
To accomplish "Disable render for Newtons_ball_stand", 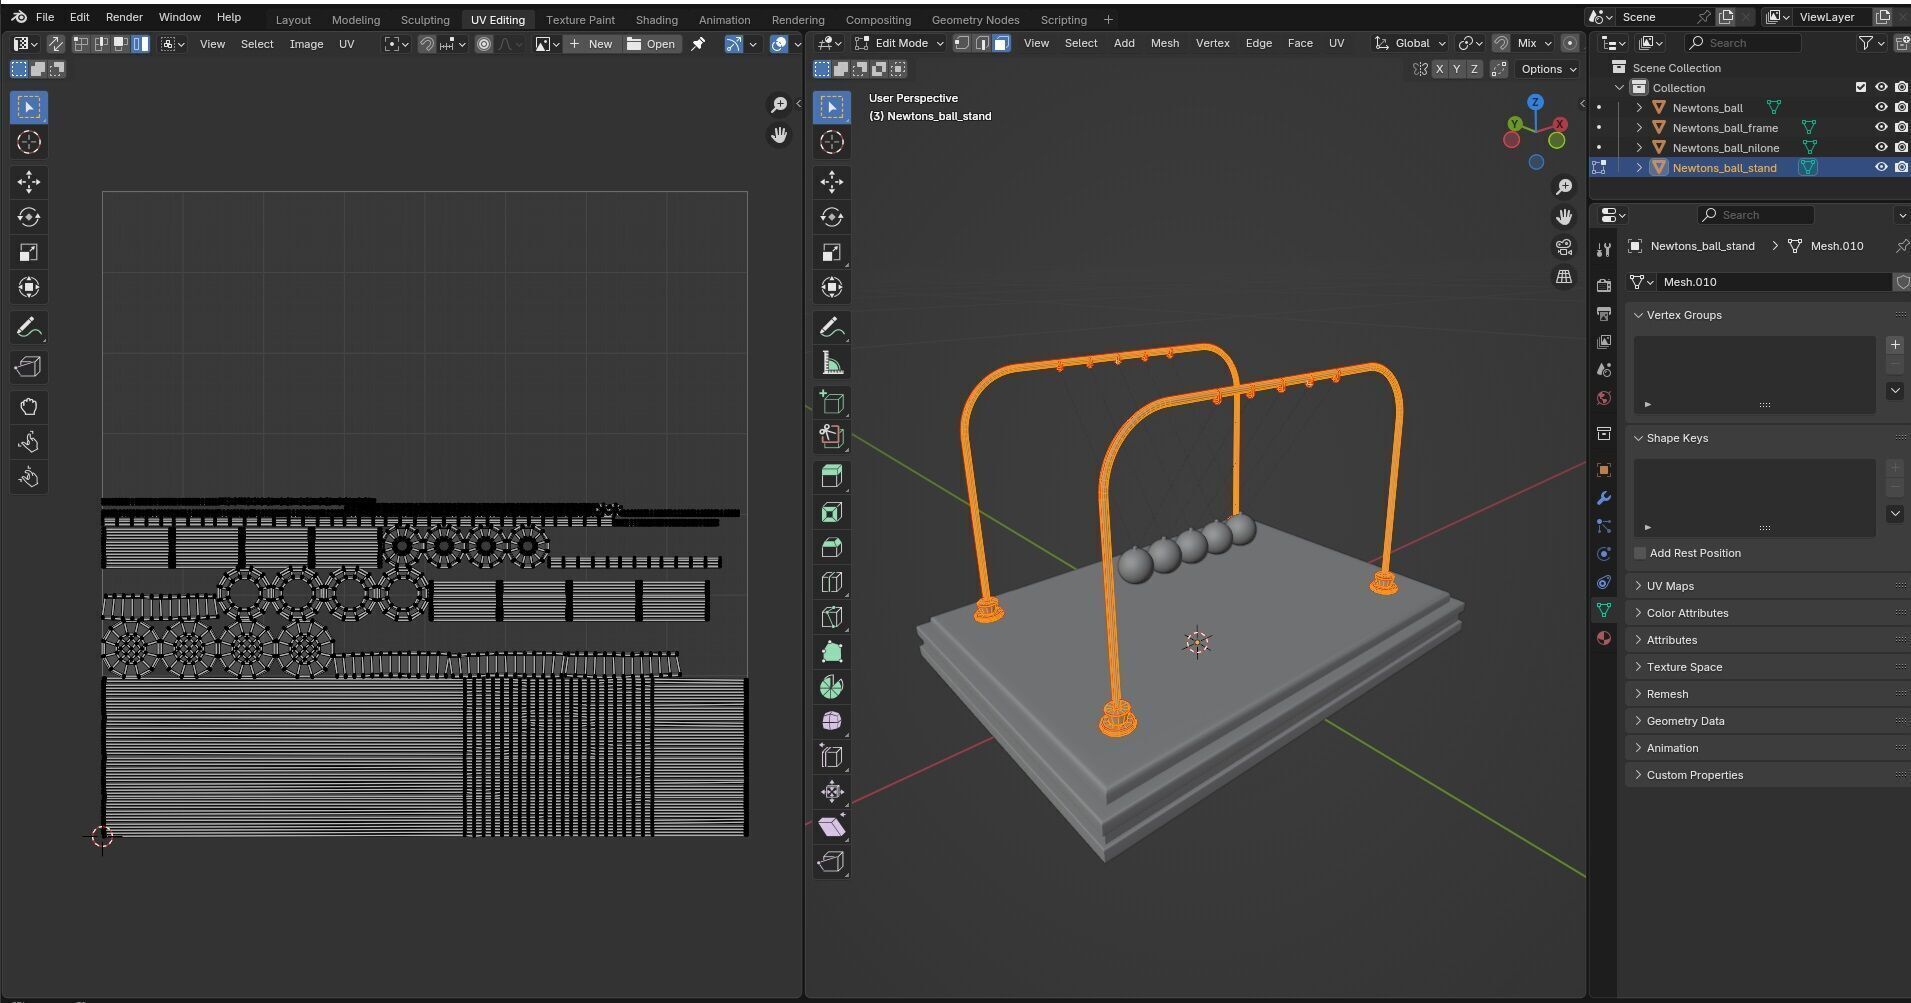I will pyautogui.click(x=1901, y=168).
